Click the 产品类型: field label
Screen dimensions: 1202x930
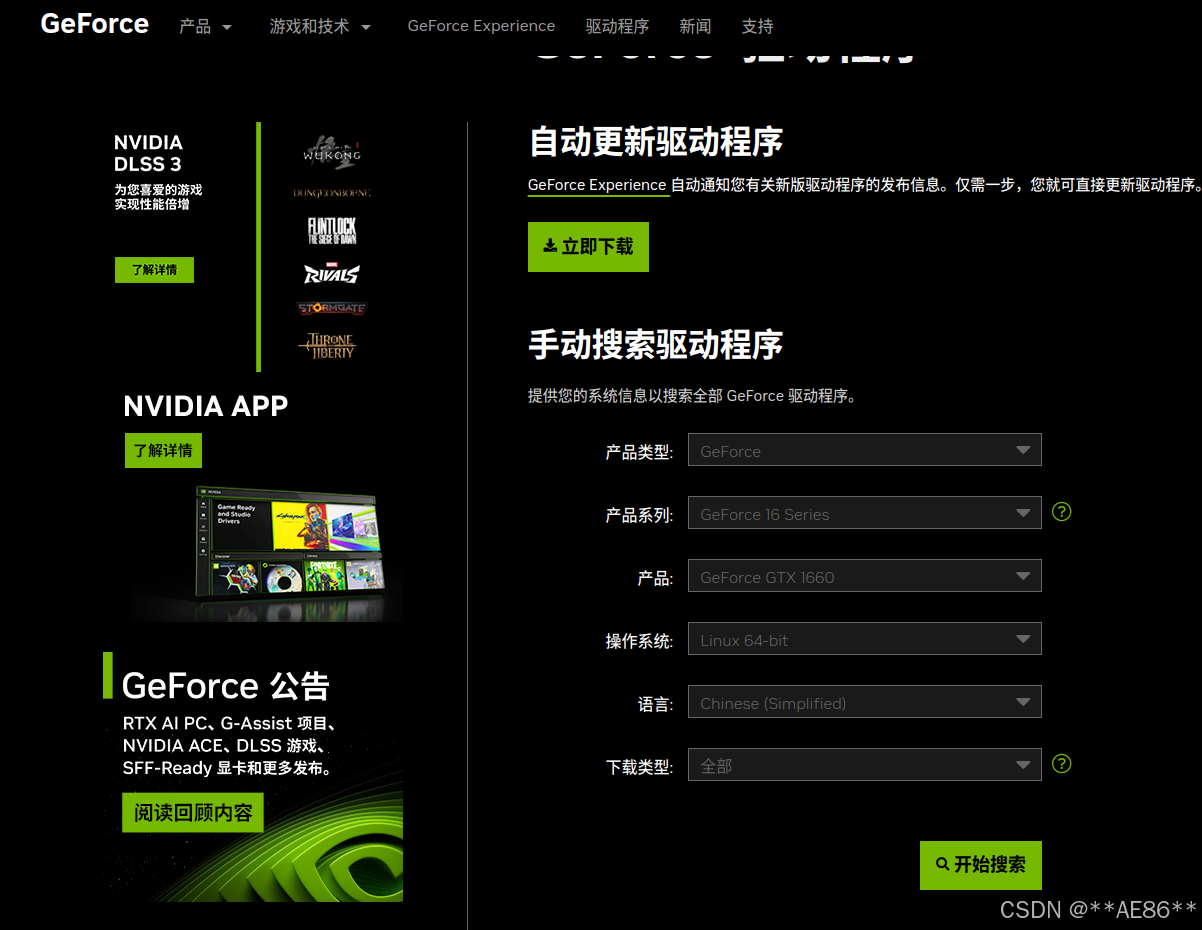click(x=640, y=452)
